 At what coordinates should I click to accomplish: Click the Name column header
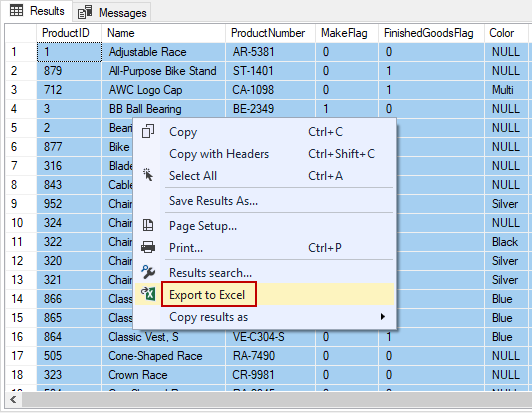click(x=163, y=33)
